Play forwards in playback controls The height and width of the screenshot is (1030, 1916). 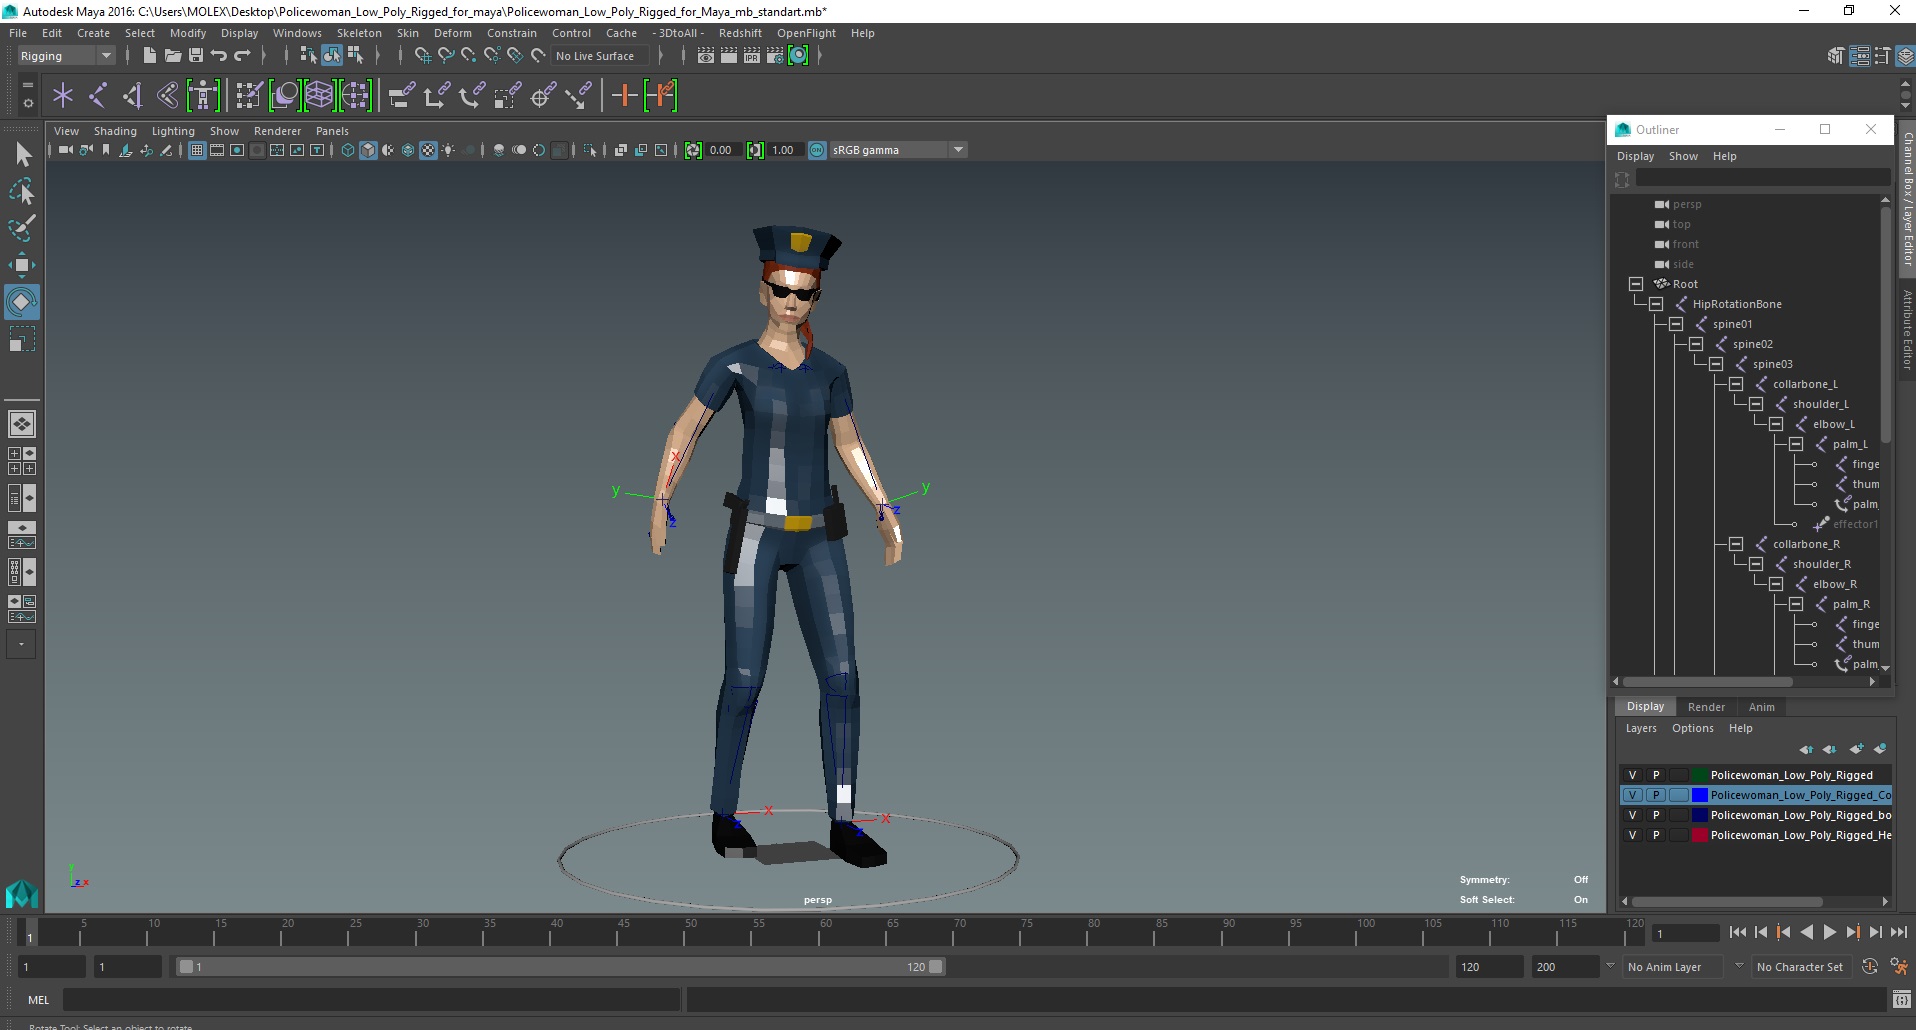pyautogui.click(x=1829, y=932)
